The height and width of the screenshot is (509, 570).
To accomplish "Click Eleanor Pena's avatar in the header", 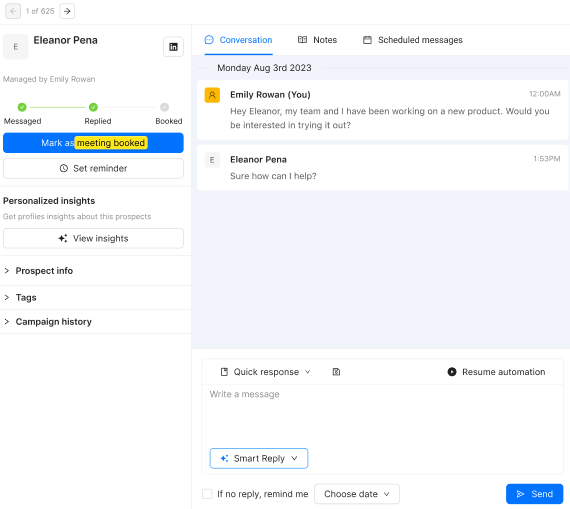I will tap(16, 47).
